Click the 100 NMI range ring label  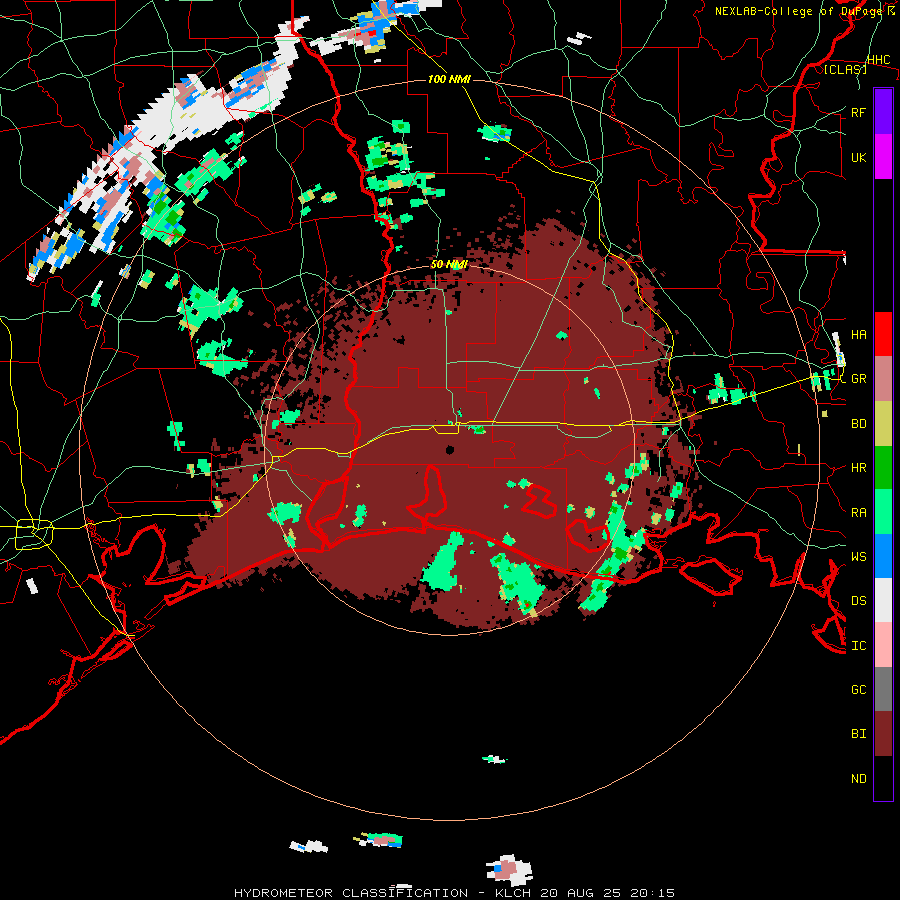click(x=449, y=79)
